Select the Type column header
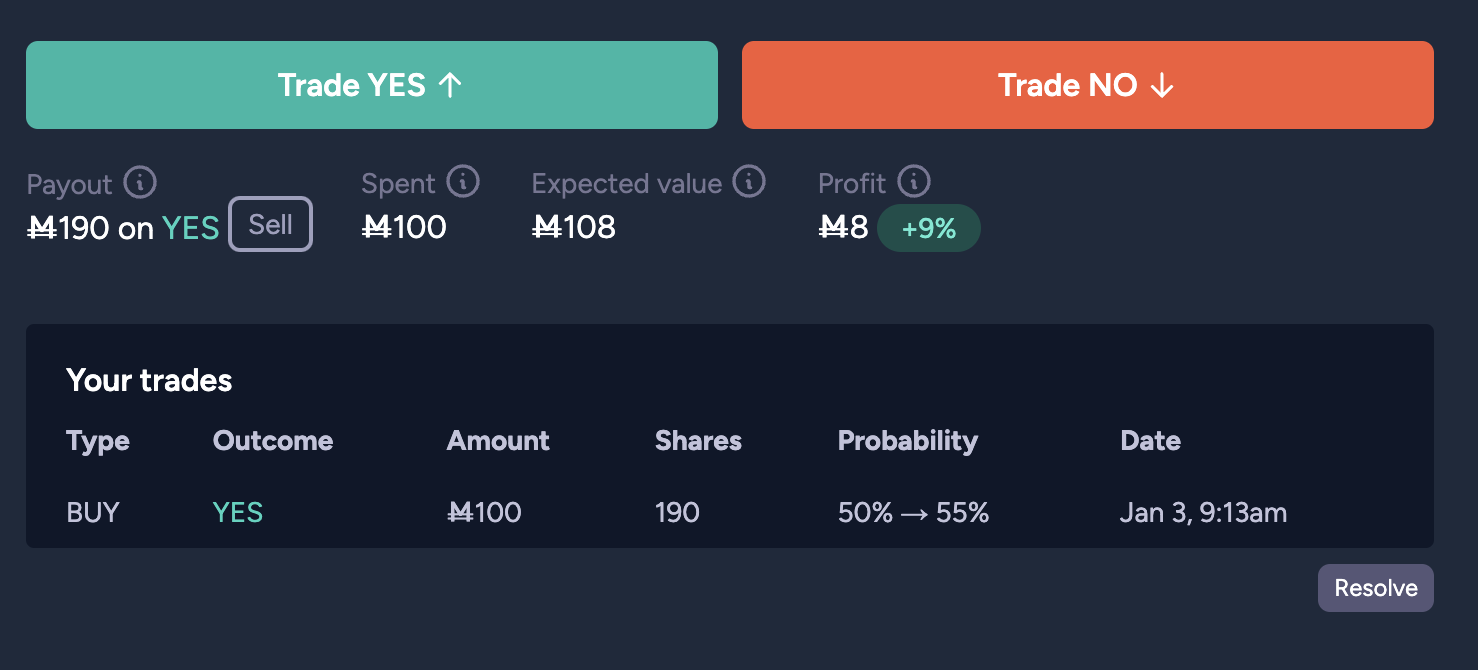This screenshot has width=1478, height=670. click(98, 441)
